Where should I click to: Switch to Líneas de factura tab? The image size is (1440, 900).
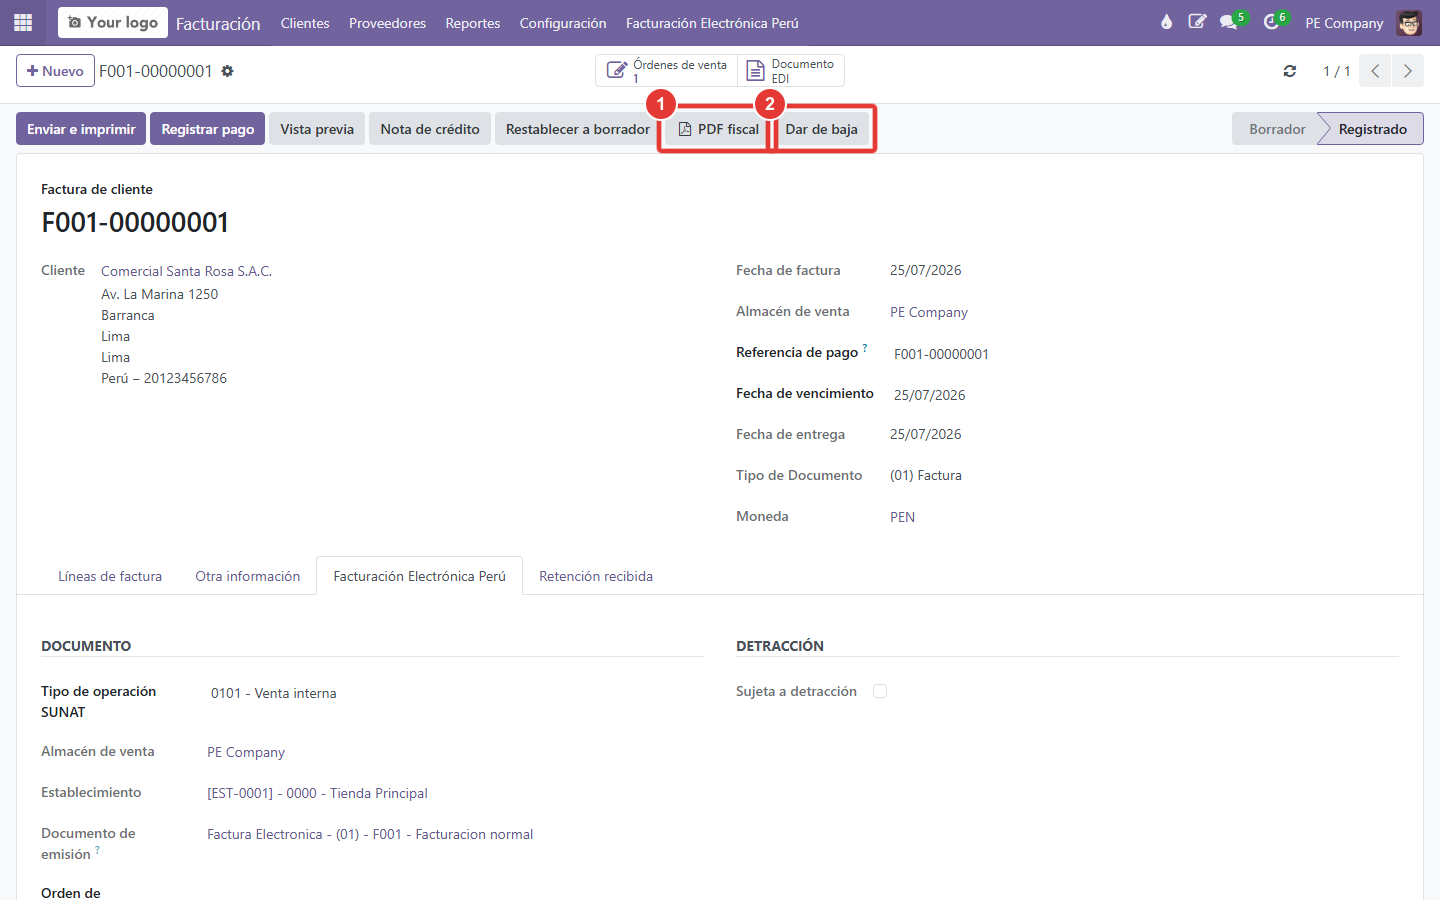[110, 576]
